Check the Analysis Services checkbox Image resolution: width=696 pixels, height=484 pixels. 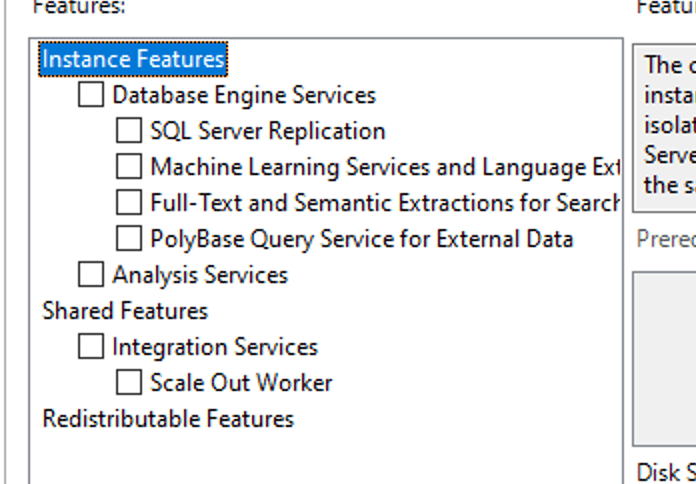click(91, 274)
